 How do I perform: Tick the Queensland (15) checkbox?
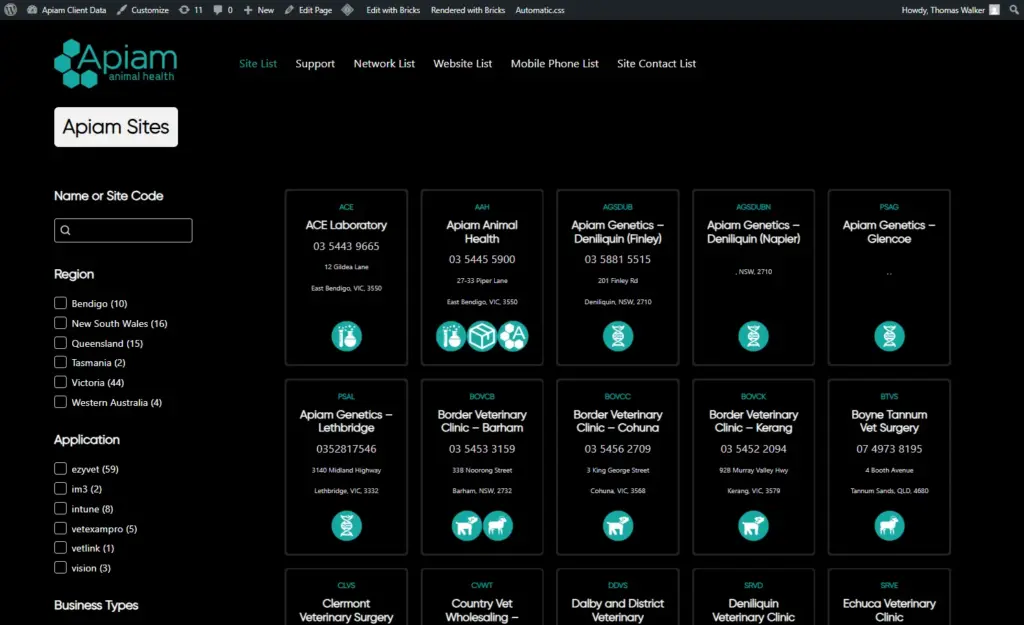point(60,343)
